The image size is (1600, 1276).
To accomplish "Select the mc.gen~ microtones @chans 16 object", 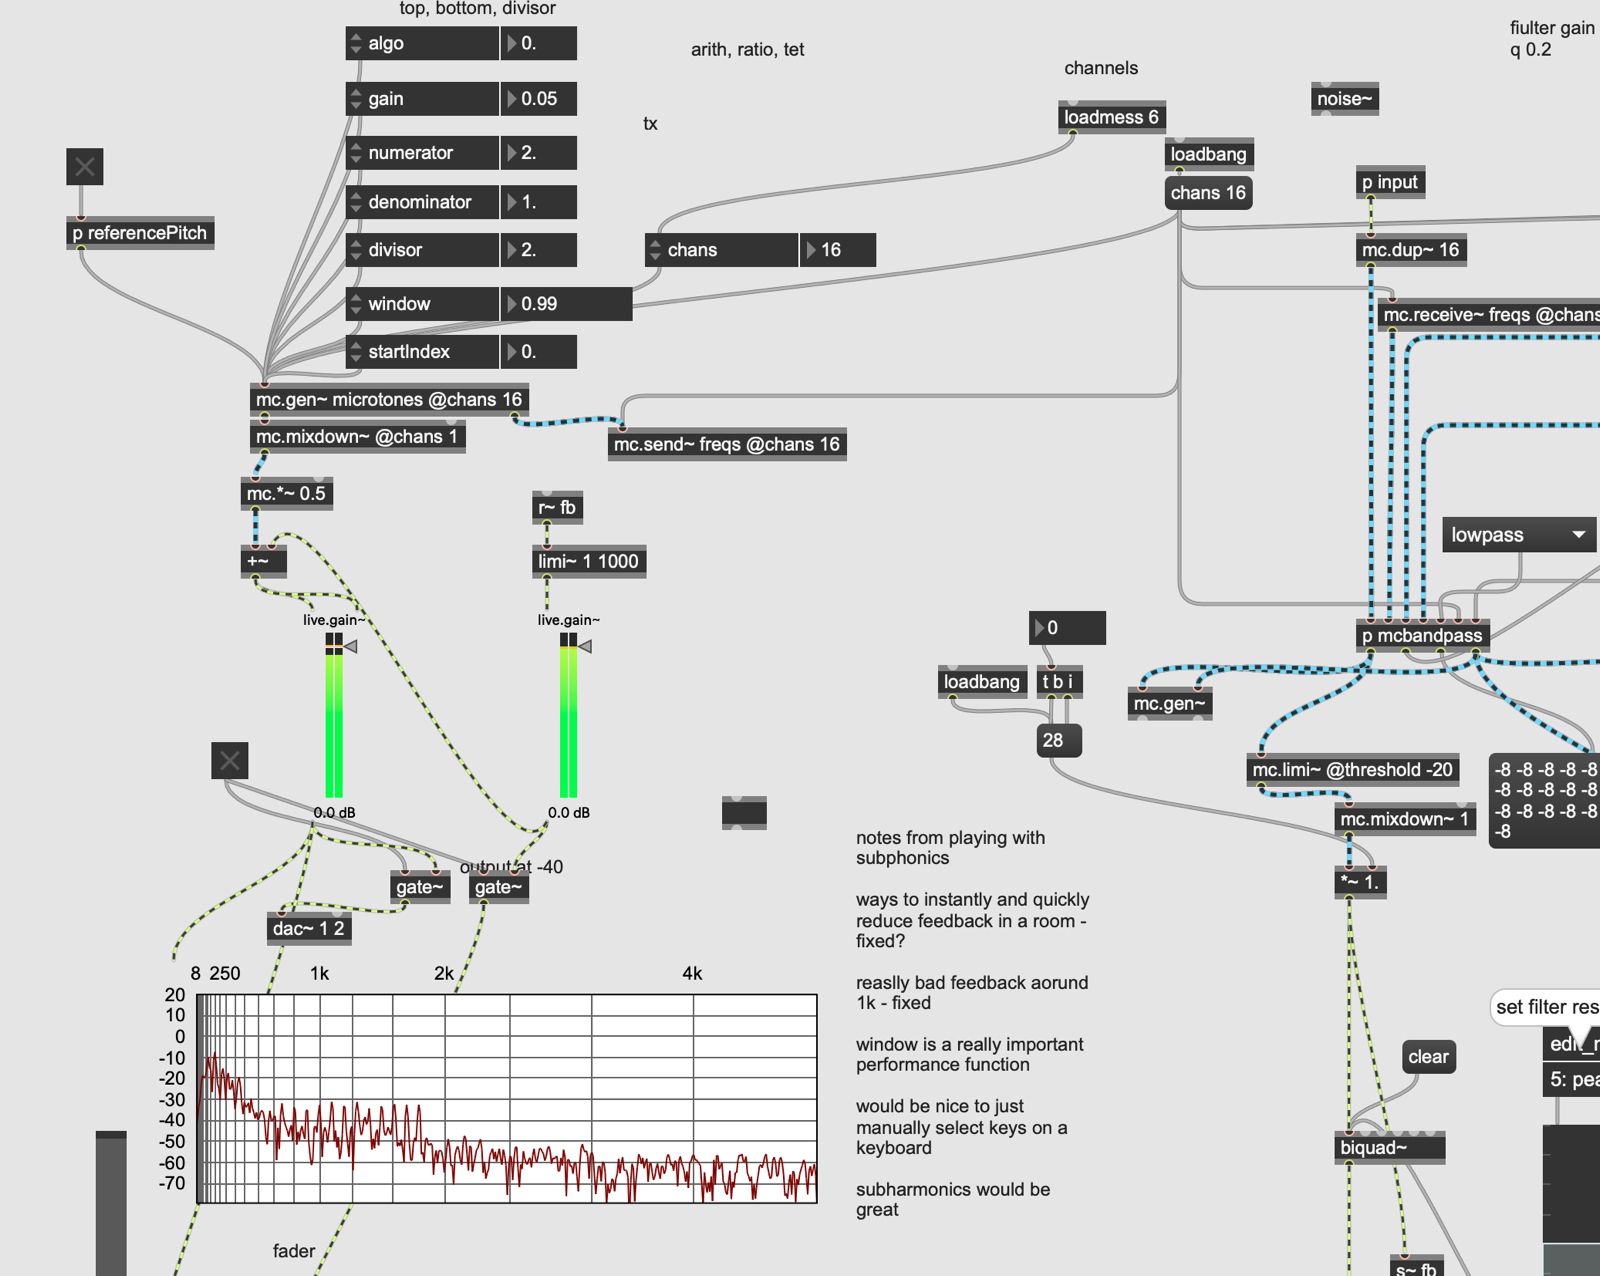I will tap(389, 400).
